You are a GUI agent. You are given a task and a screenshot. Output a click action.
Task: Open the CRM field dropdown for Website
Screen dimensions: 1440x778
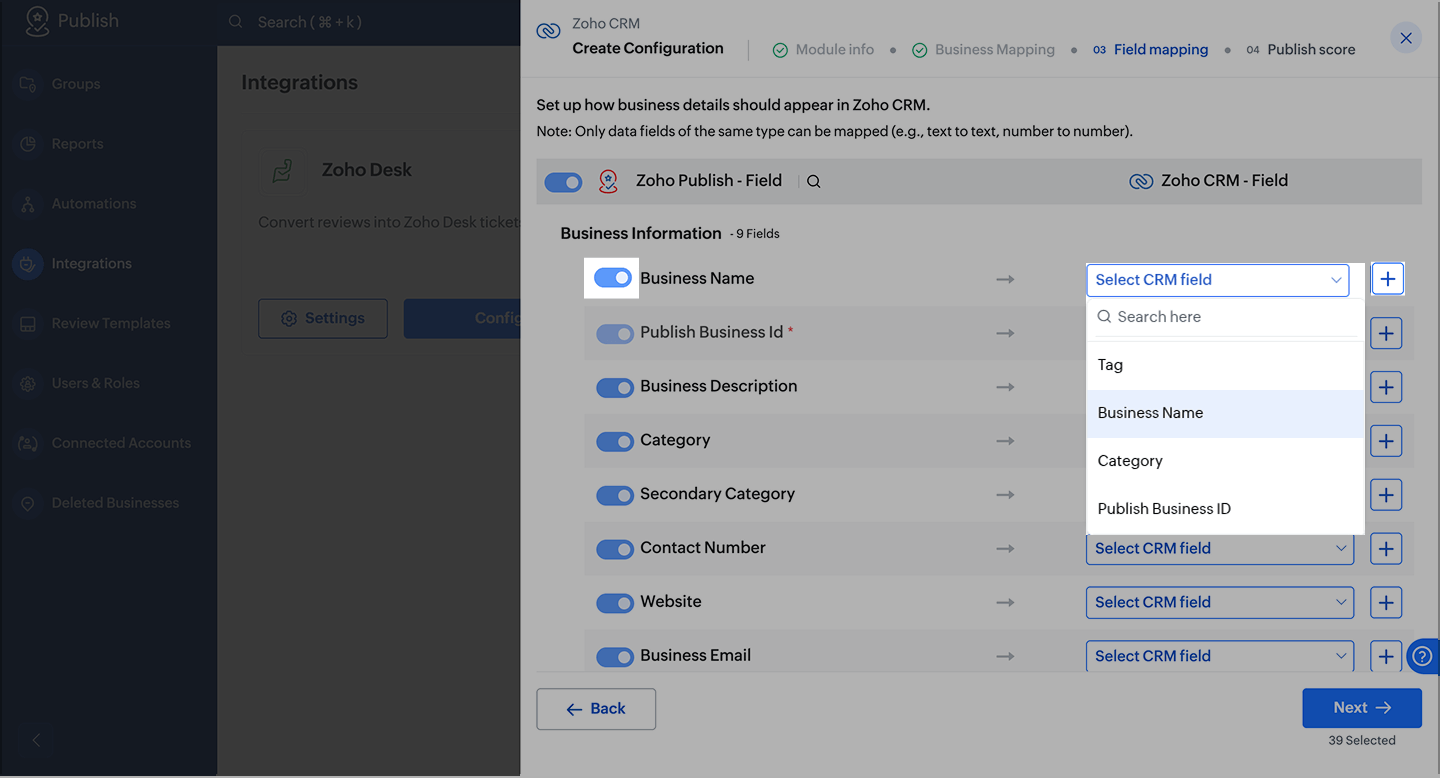point(1219,602)
